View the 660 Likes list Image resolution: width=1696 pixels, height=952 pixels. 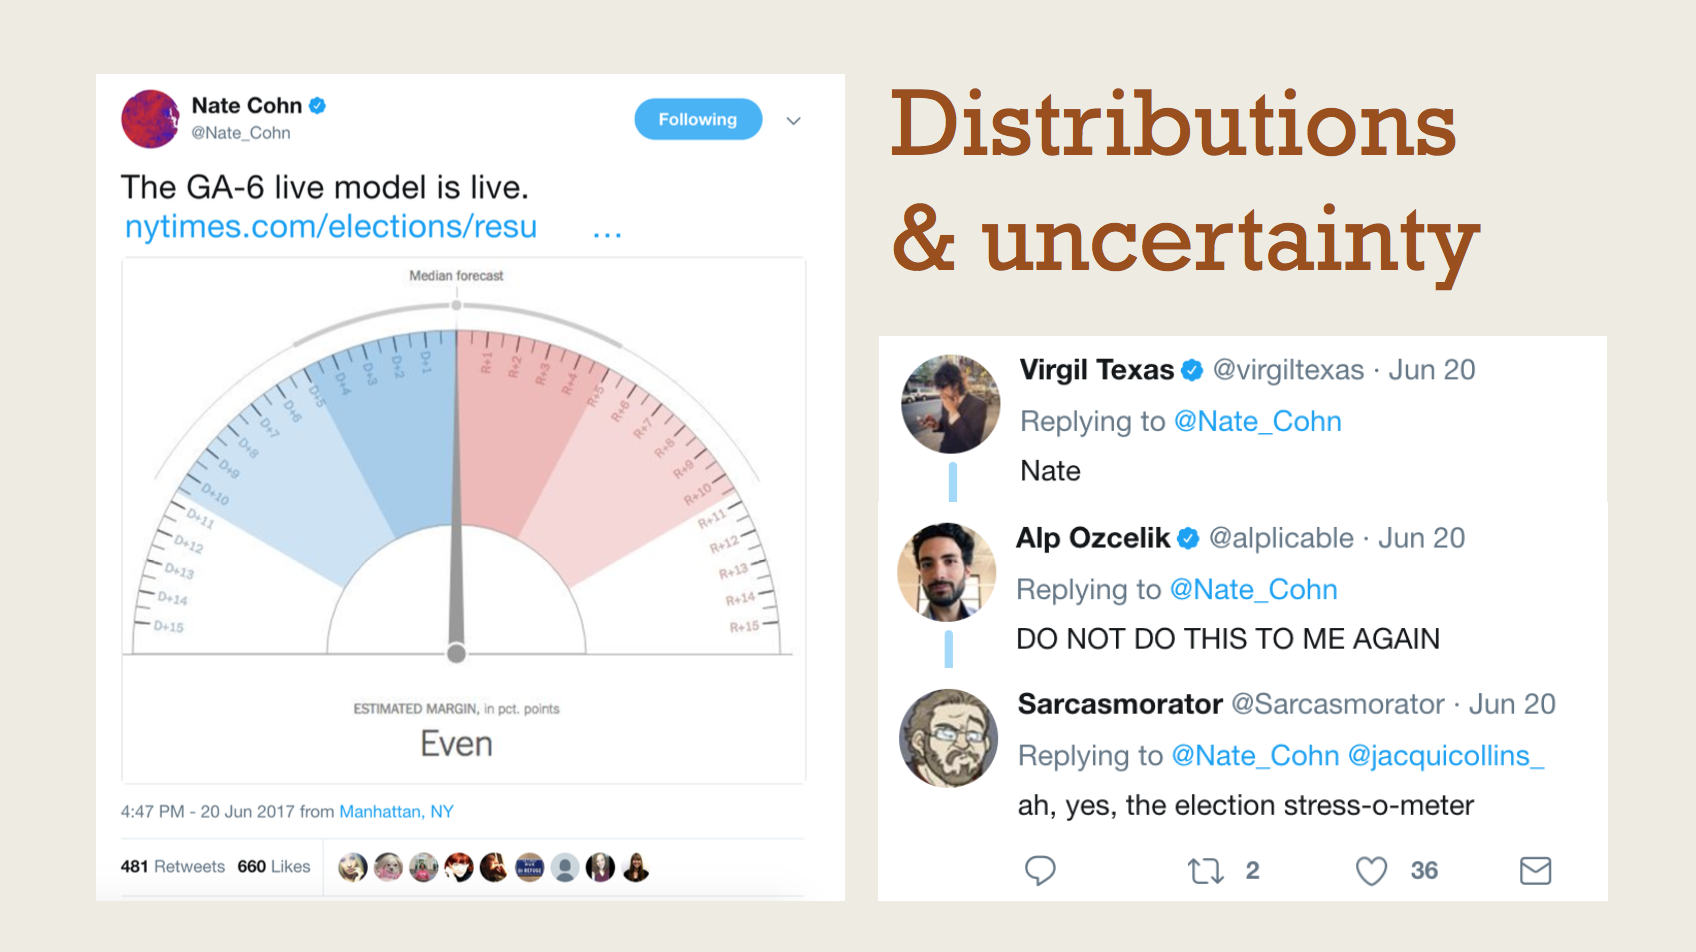(x=274, y=866)
